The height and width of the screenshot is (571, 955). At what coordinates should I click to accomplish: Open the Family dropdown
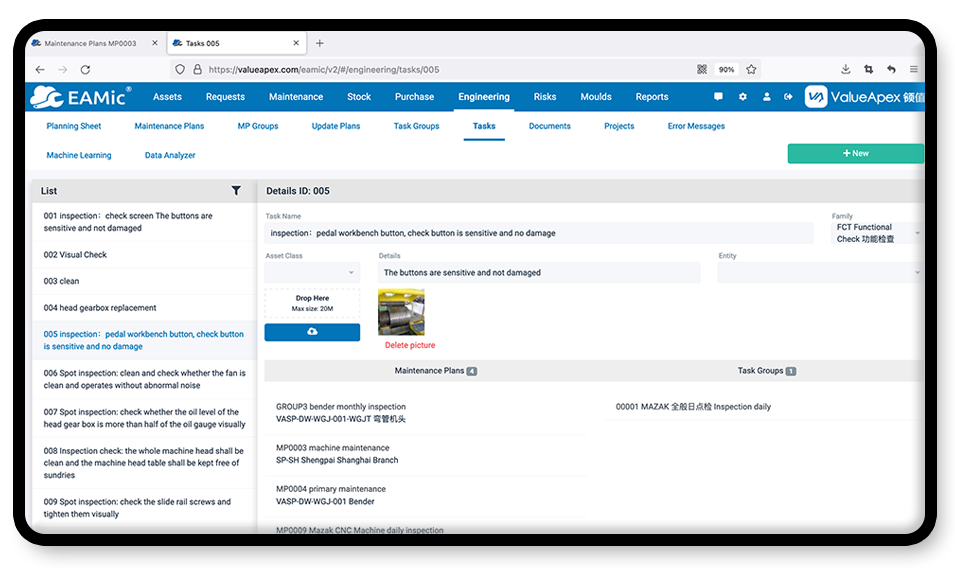[x=876, y=233]
